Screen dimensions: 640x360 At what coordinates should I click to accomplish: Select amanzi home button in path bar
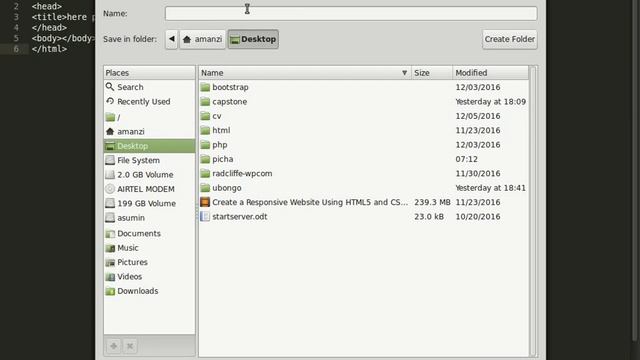click(x=202, y=39)
